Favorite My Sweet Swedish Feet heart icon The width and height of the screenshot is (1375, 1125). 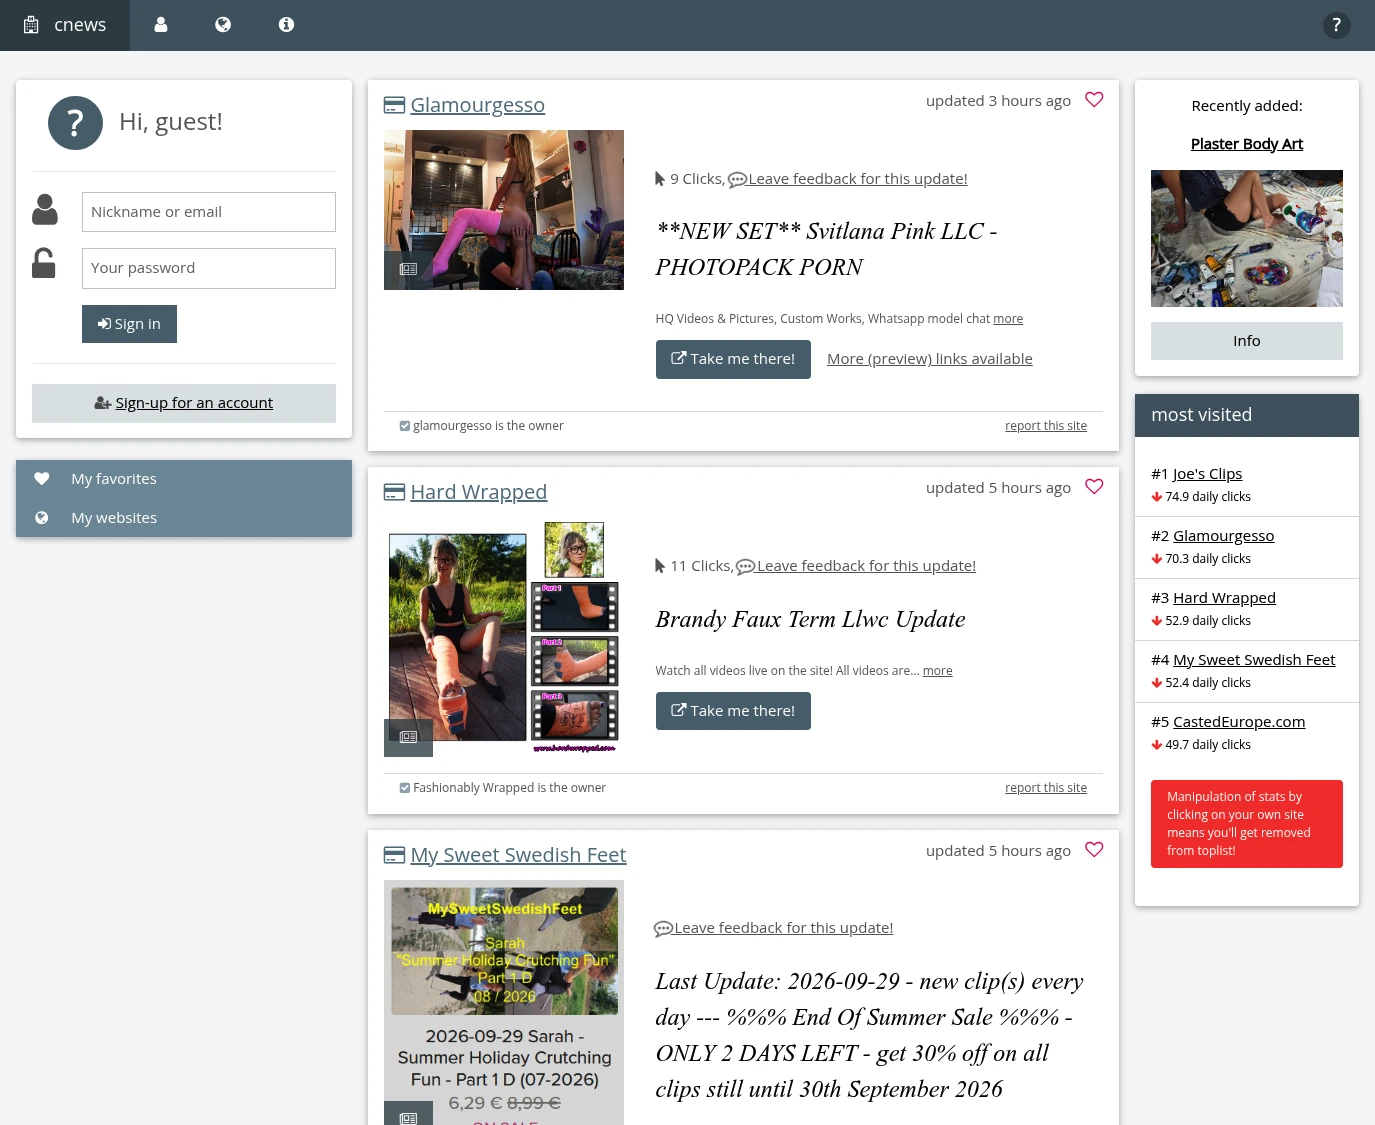click(x=1094, y=850)
